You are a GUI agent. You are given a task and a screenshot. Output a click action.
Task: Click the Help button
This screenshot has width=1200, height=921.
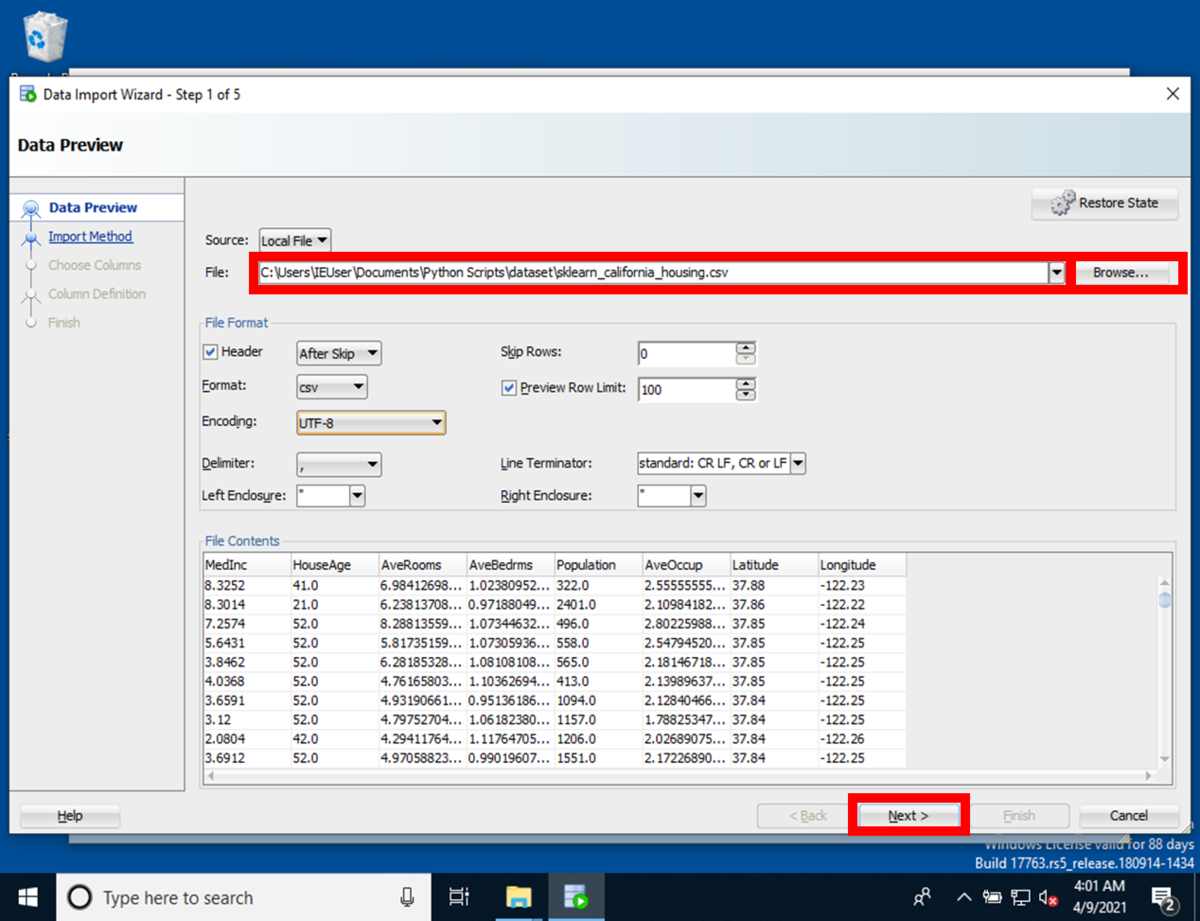[70, 816]
